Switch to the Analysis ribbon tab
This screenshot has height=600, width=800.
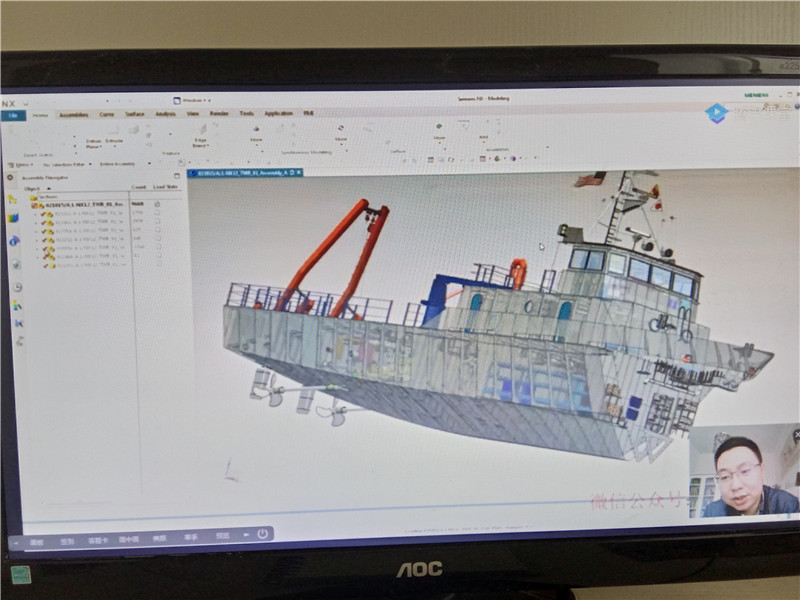[165, 114]
